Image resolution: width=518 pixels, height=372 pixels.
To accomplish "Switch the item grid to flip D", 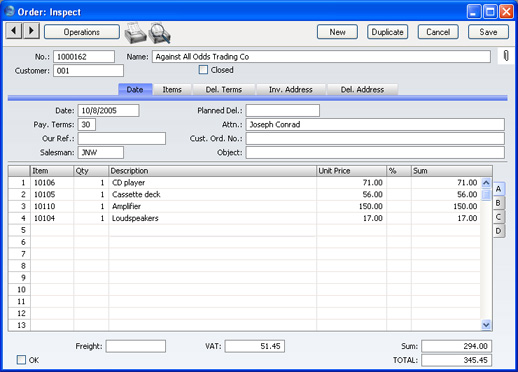I will coord(498,231).
